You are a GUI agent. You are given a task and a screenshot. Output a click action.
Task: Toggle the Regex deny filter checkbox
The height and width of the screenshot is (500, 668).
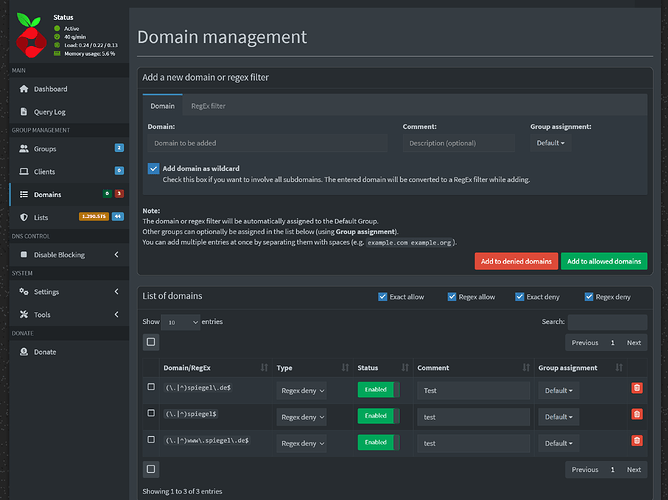click(588, 297)
